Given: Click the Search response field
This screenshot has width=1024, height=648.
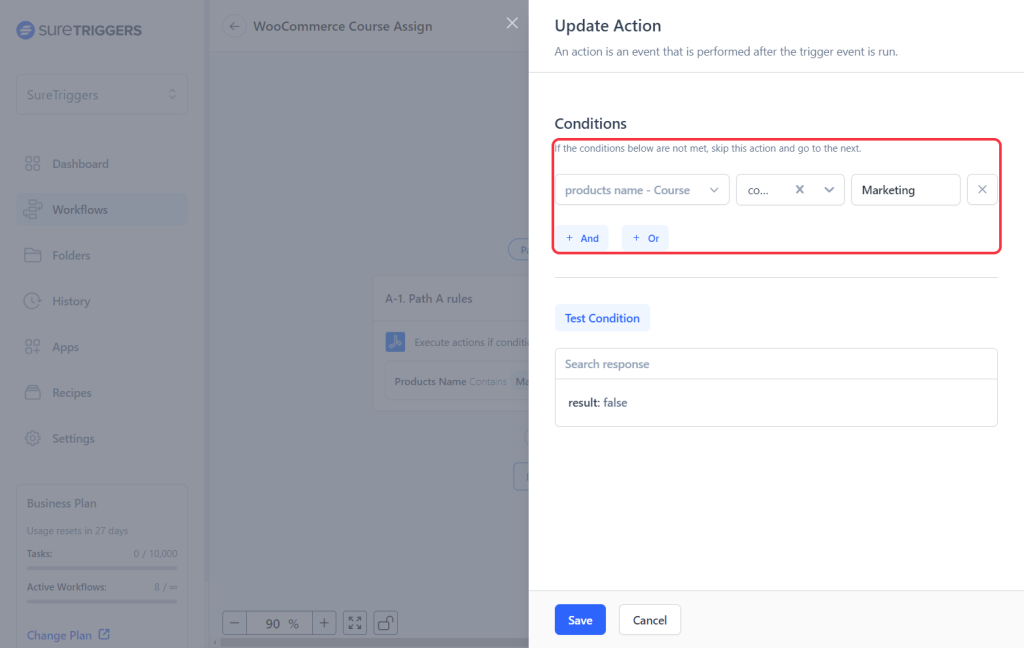Looking at the screenshot, I should 776,364.
